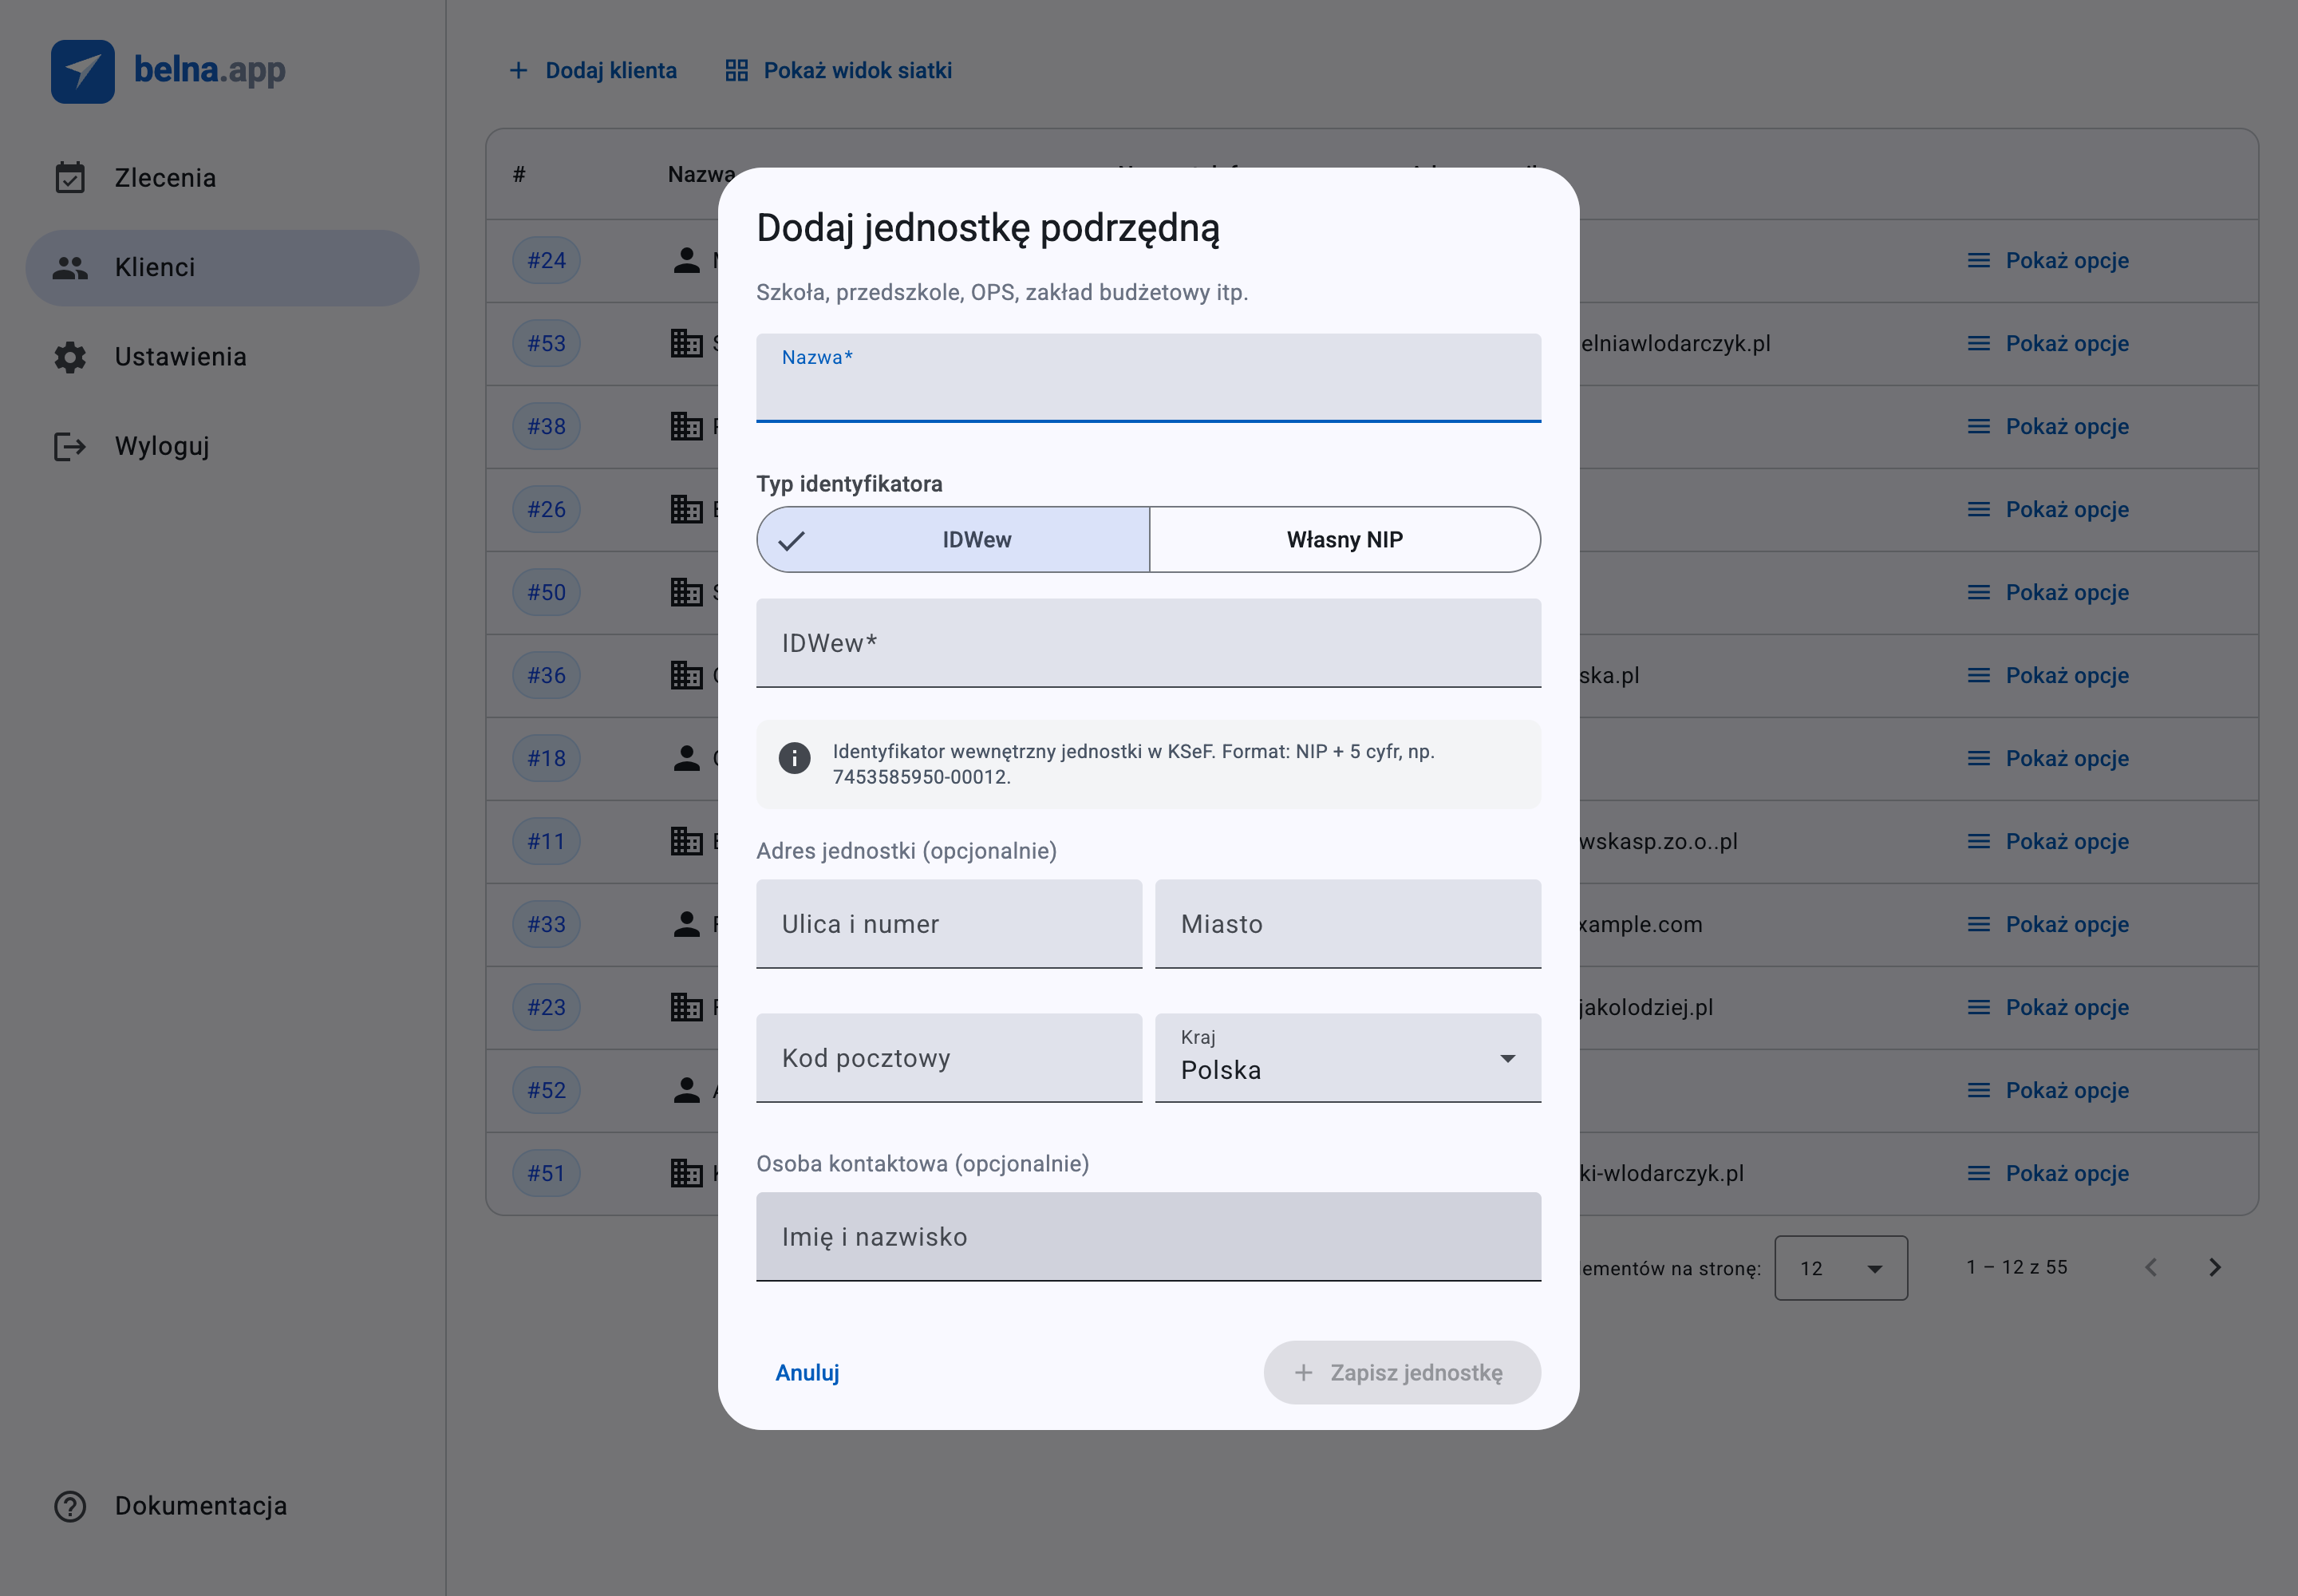
Task: Go to Klienci section
Action: [x=222, y=268]
